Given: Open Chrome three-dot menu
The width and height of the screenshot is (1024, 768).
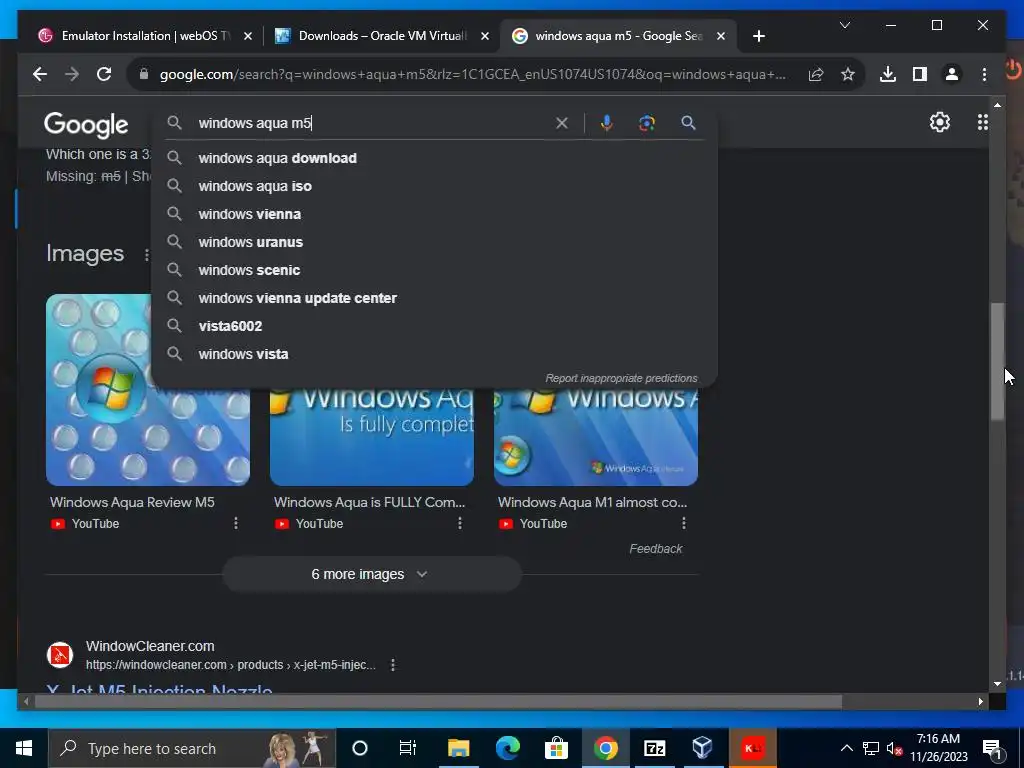Looking at the screenshot, I should tap(984, 74).
